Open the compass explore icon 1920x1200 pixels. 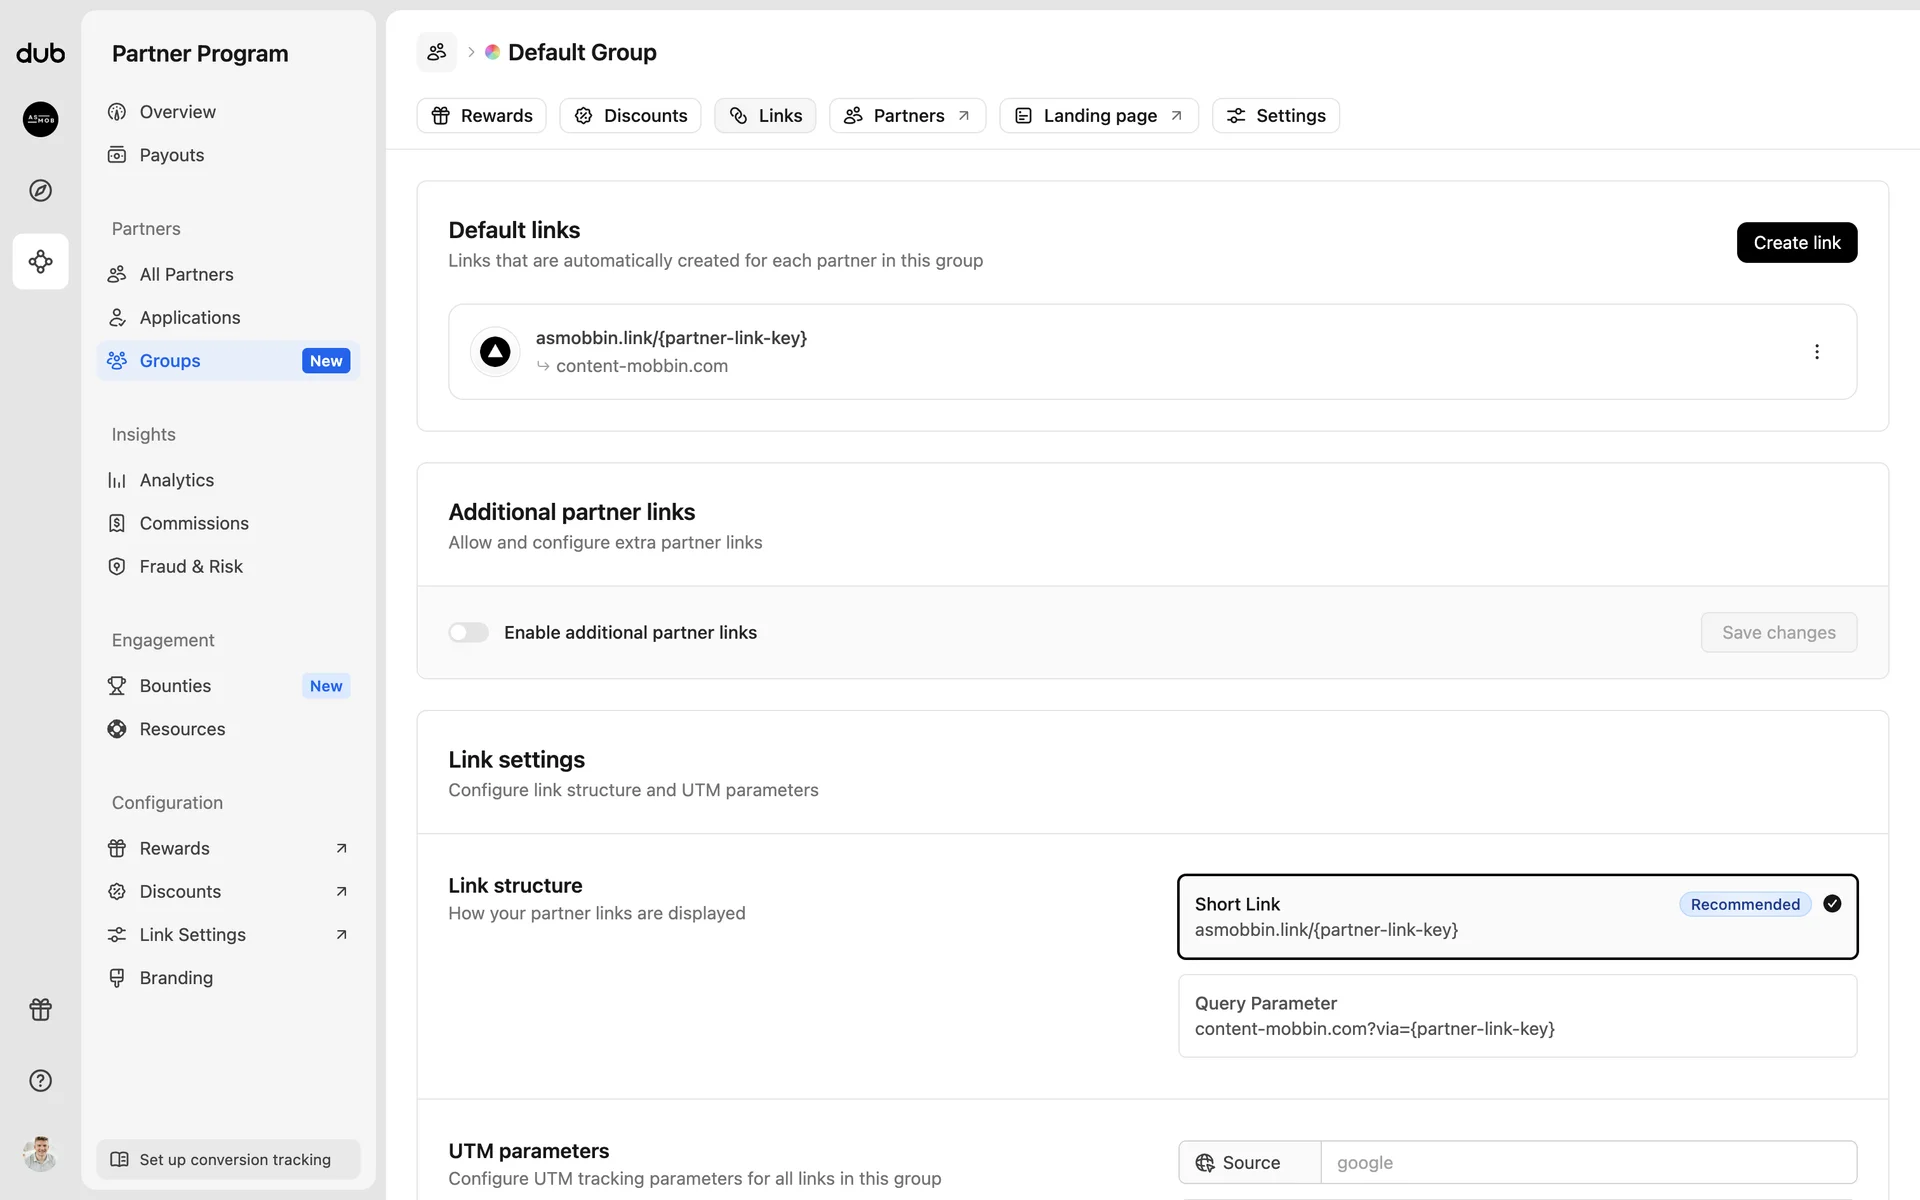40,190
